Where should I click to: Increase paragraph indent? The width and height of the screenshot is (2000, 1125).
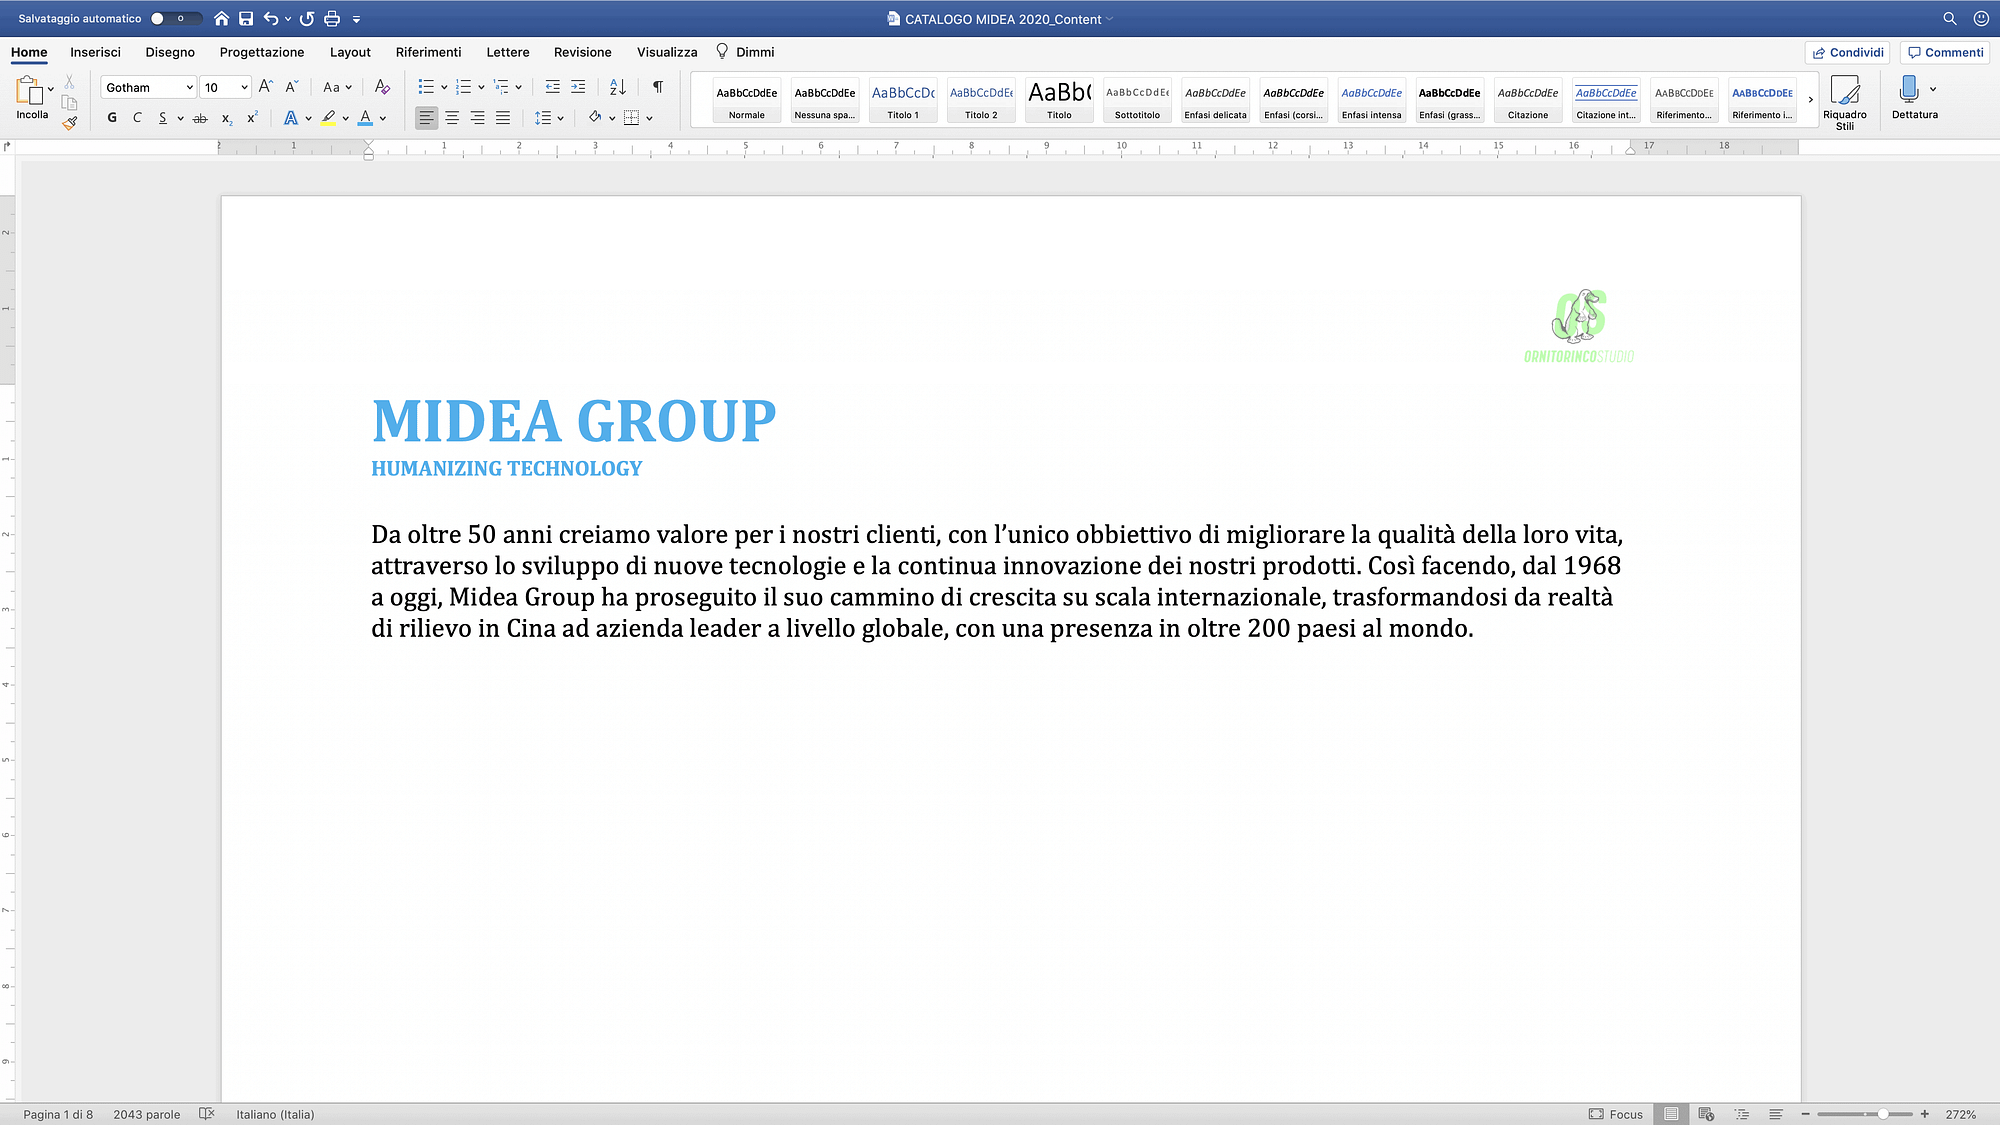click(x=578, y=87)
